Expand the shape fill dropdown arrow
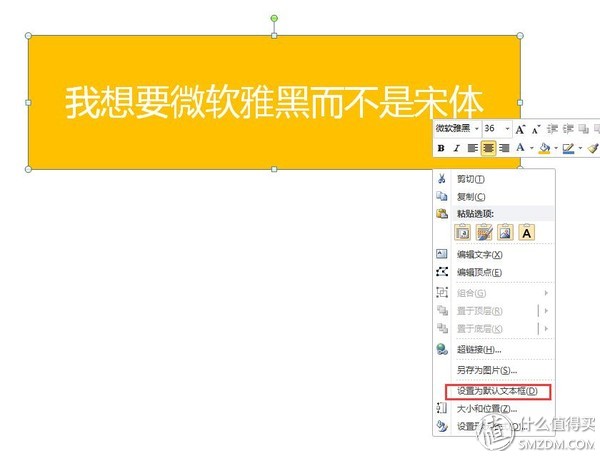600x456 pixels. point(556,148)
